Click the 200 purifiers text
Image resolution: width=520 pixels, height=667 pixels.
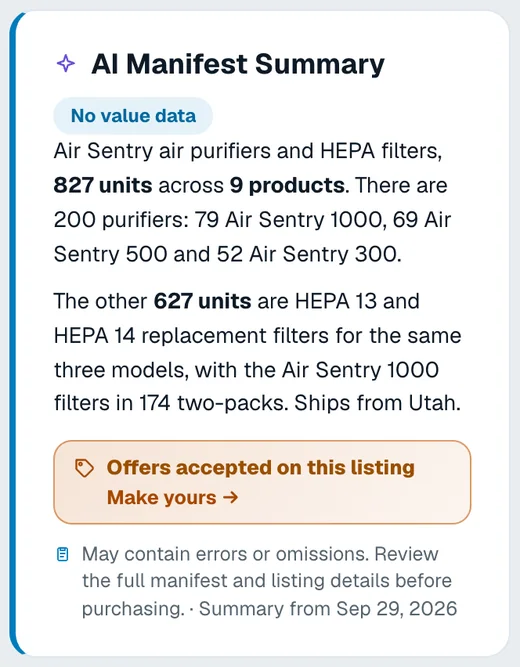121,220
